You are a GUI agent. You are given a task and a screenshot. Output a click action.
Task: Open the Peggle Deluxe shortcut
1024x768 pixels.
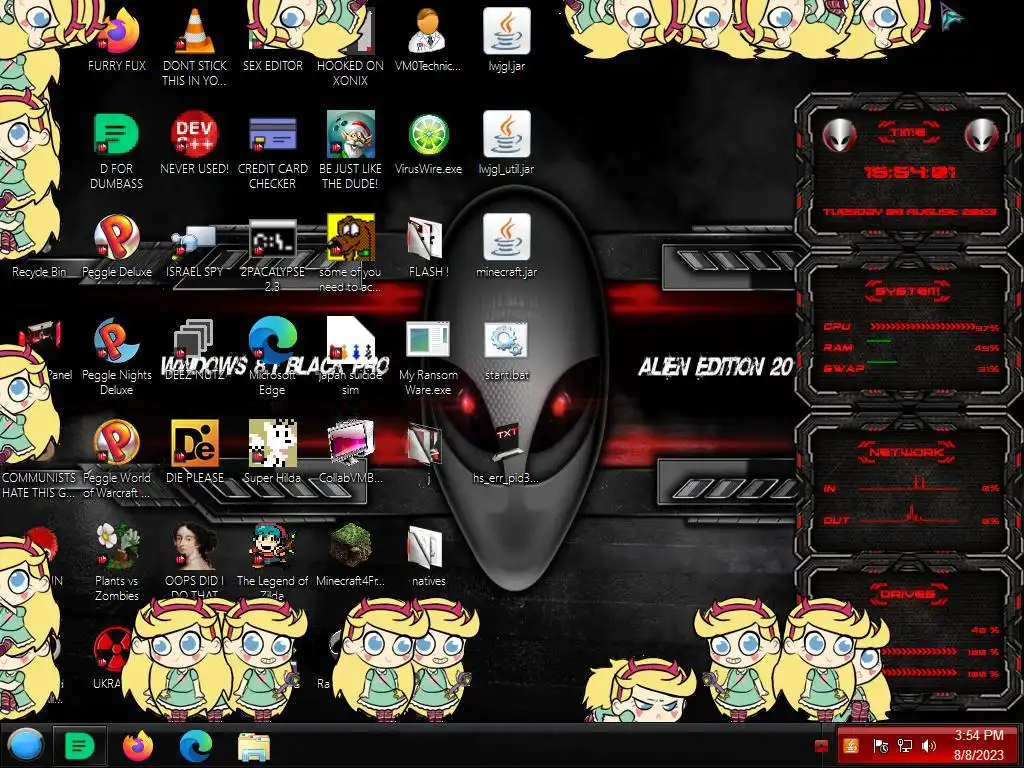(116, 237)
